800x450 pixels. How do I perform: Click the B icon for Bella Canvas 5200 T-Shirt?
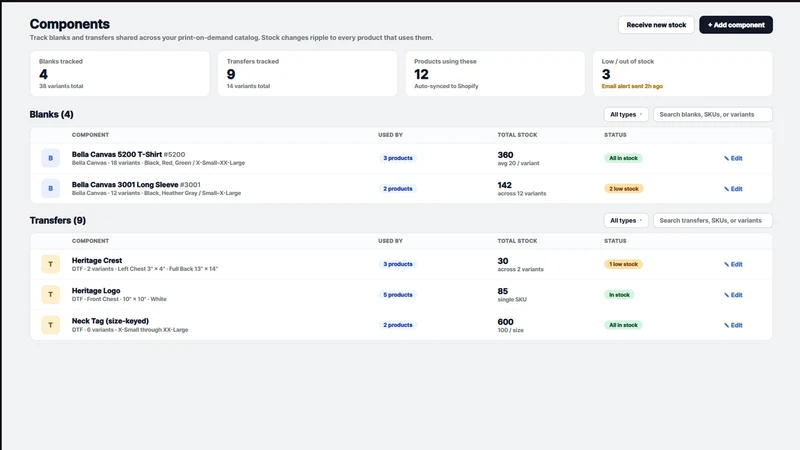click(x=51, y=158)
